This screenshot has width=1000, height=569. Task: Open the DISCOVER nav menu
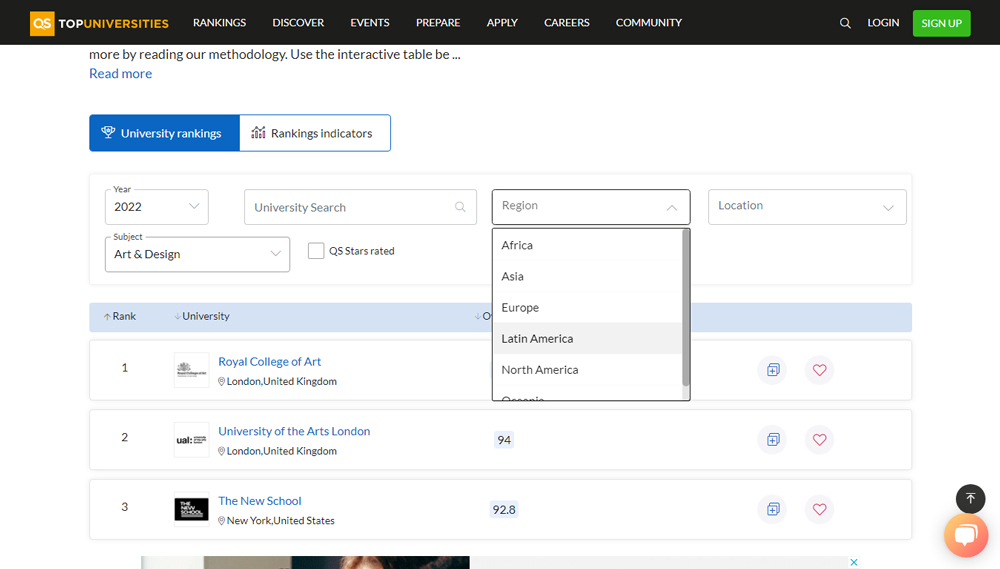(298, 23)
